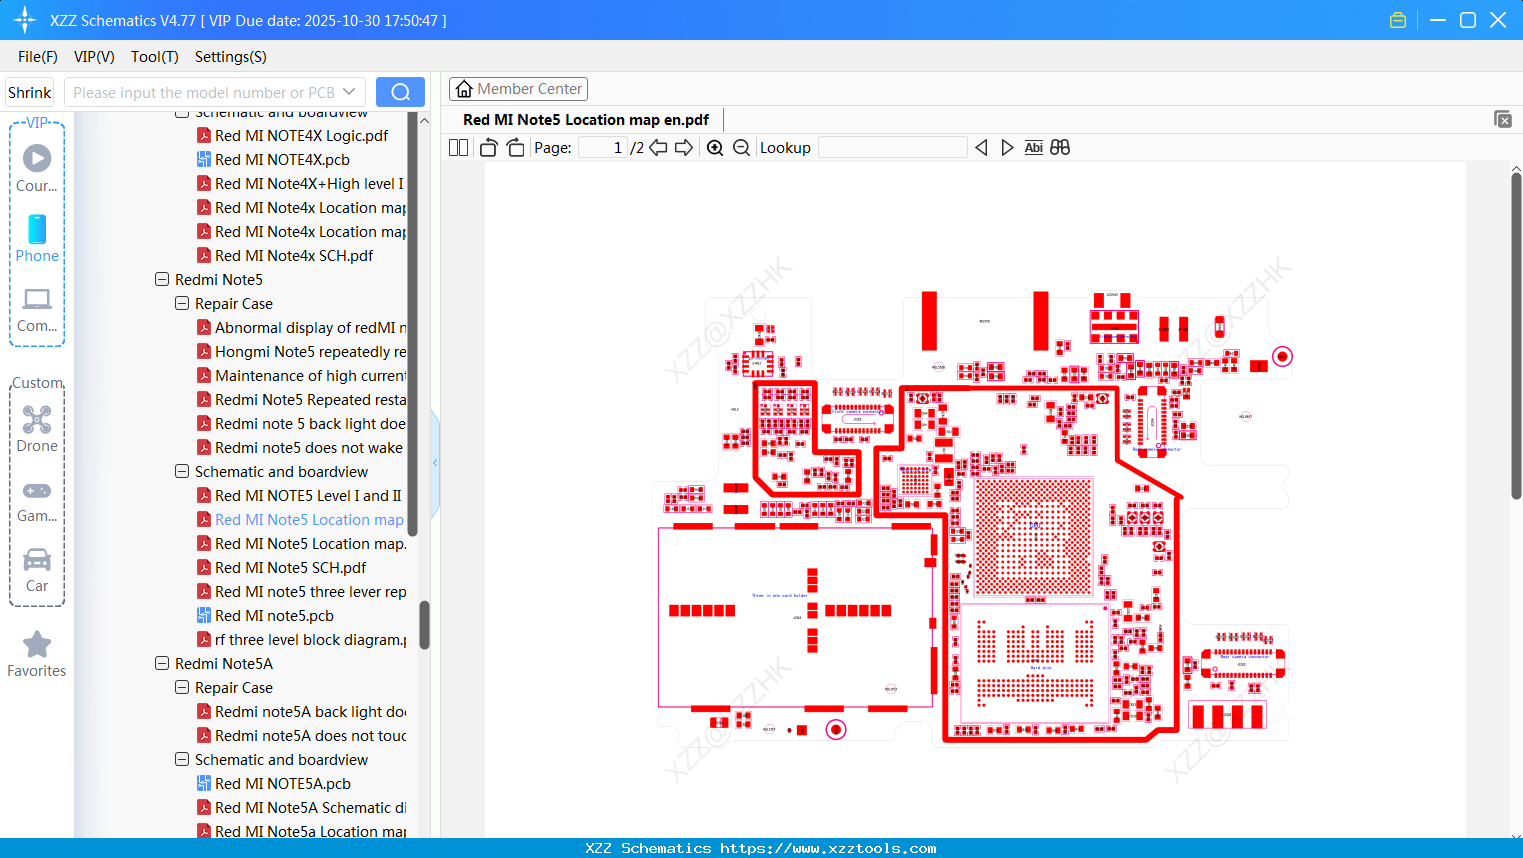Screen dimensions: 1523x858
Task: Collapse the Redmi Note5A Repair Case folder
Action: coord(182,688)
